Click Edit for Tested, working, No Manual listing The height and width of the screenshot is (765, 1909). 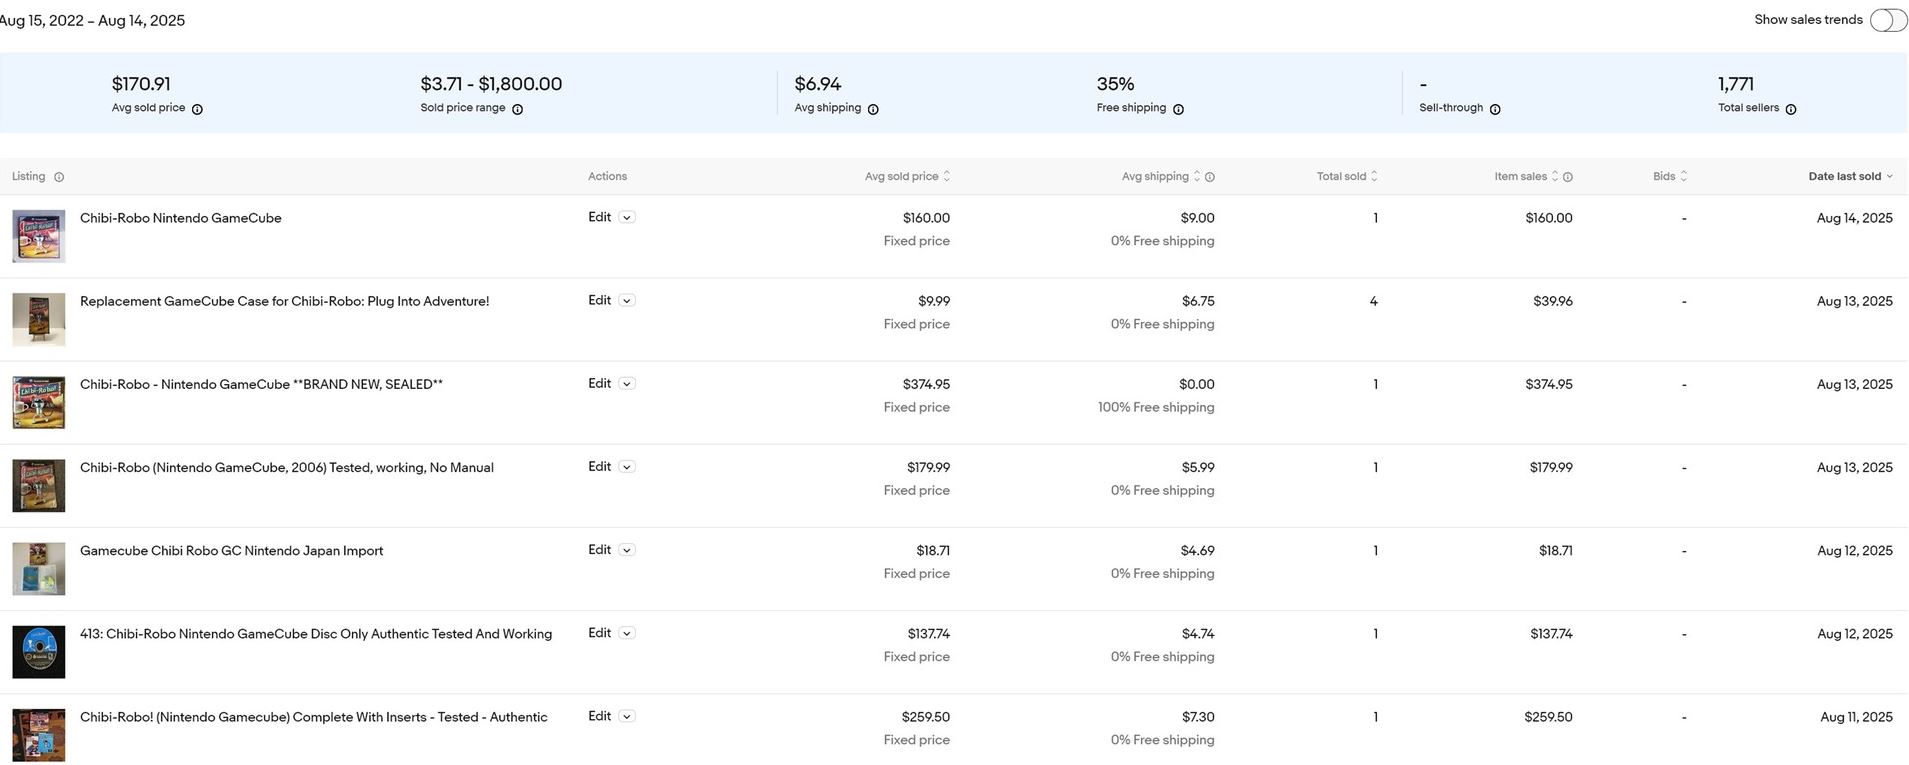pos(599,466)
